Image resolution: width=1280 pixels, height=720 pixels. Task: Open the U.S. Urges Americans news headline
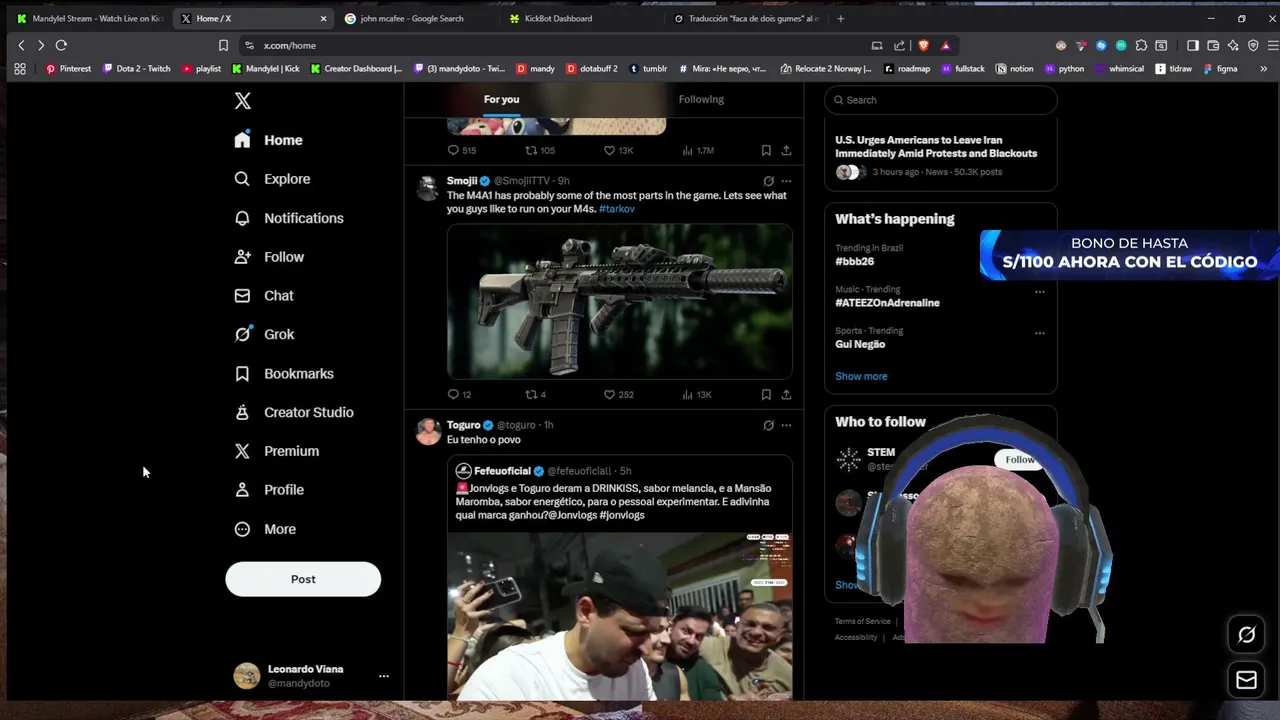pos(936,147)
